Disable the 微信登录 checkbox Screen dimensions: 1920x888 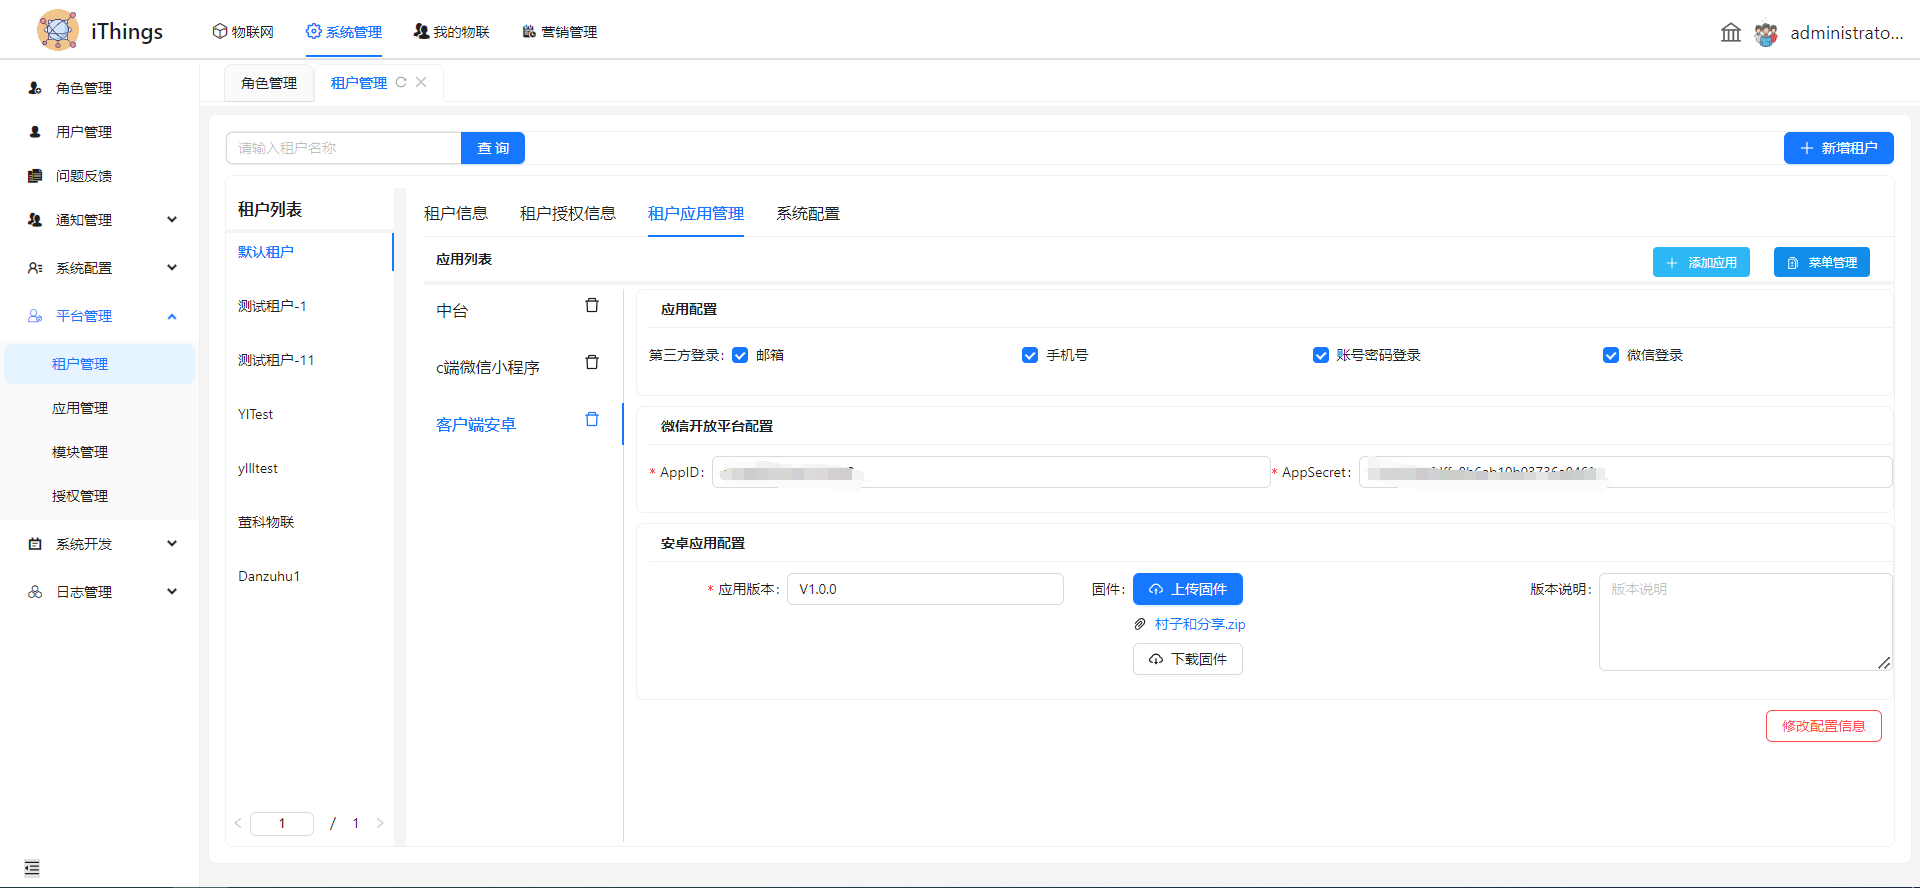[x=1611, y=355]
